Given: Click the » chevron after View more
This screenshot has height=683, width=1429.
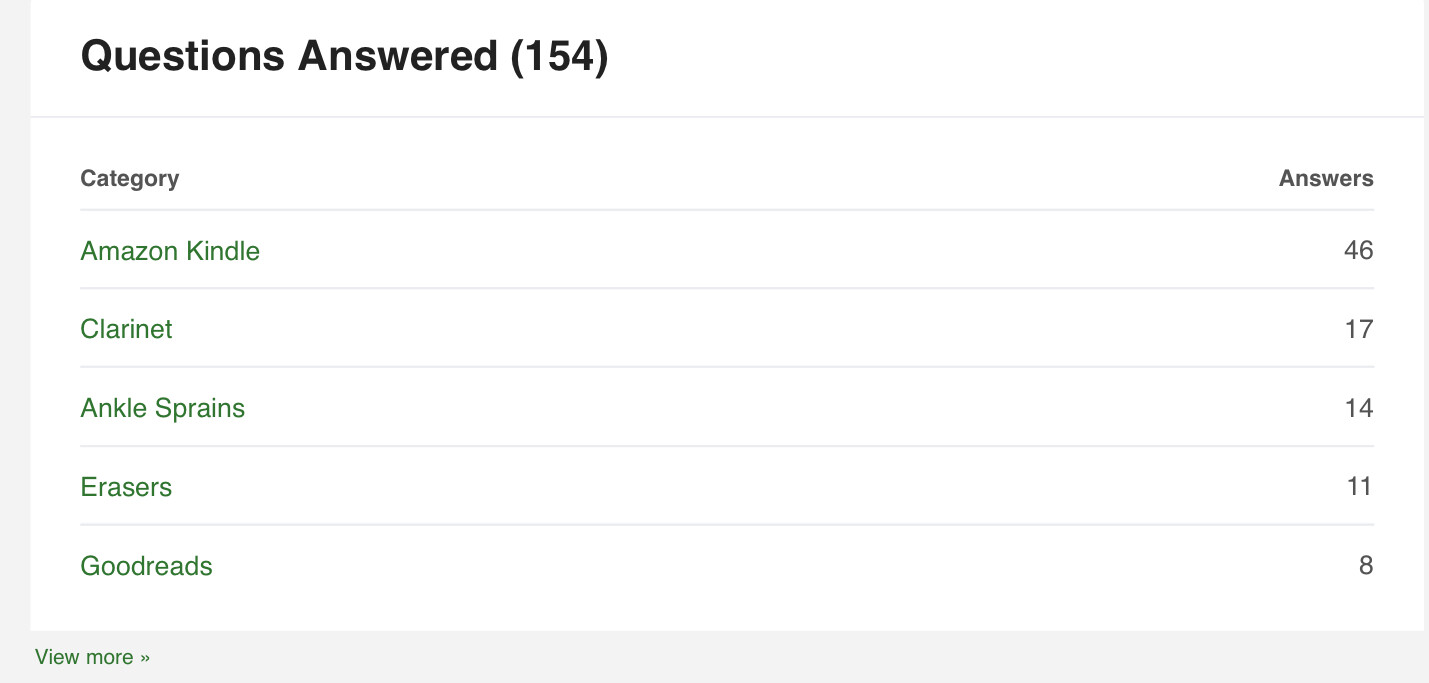Looking at the screenshot, I should pyautogui.click(x=145, y=658).
